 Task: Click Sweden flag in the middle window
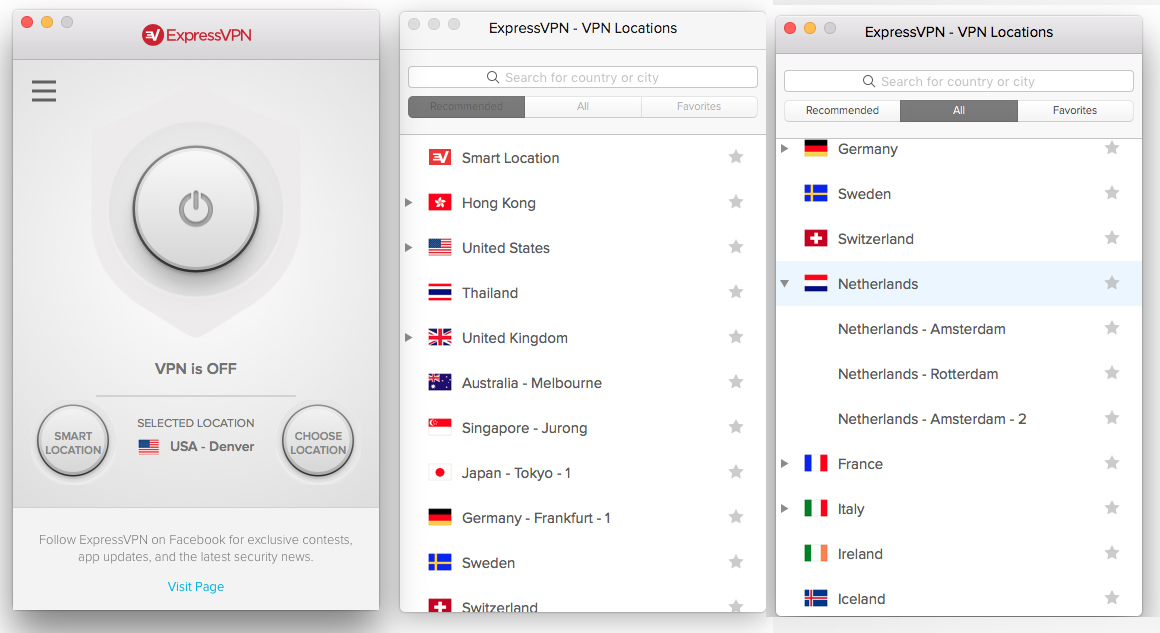[439, 563]
